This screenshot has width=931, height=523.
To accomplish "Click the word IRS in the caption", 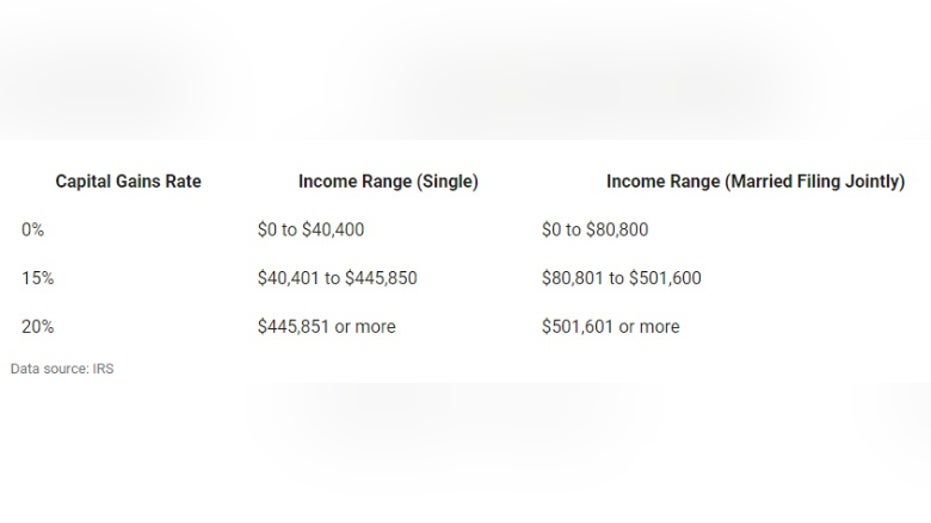I will click(103, 369).
